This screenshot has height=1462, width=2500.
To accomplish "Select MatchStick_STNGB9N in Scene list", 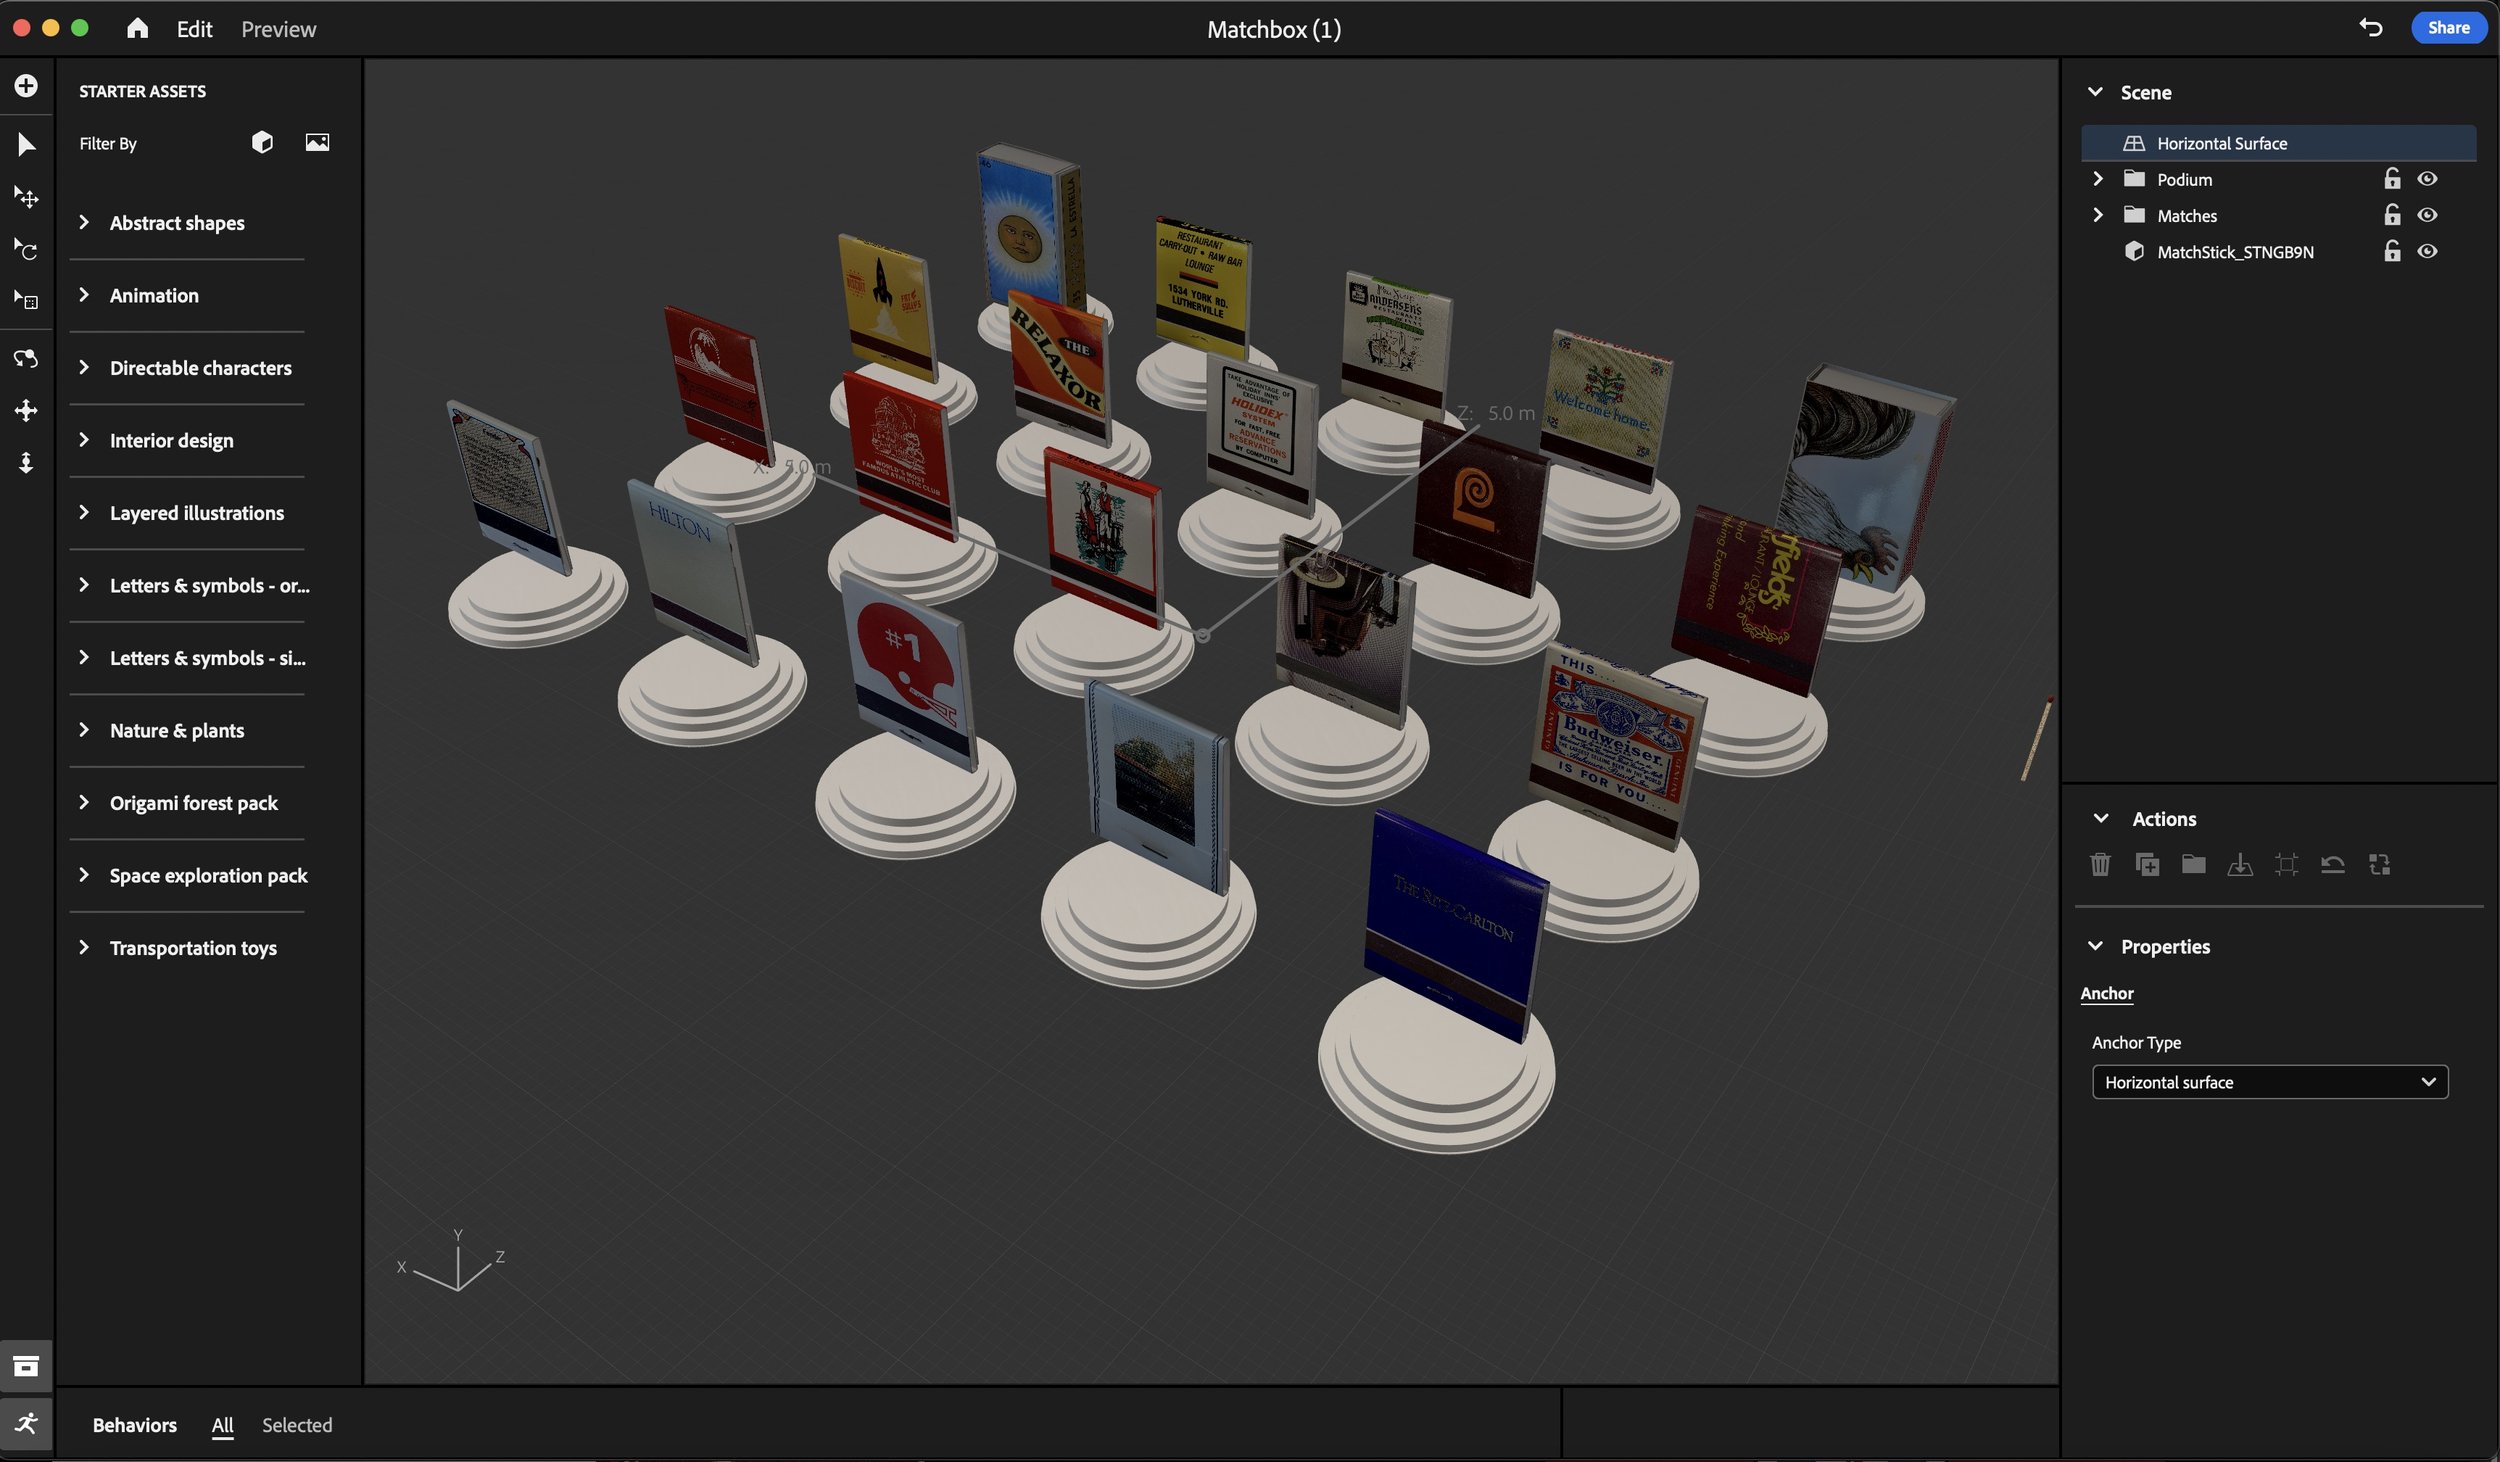I will [2235, 252].
